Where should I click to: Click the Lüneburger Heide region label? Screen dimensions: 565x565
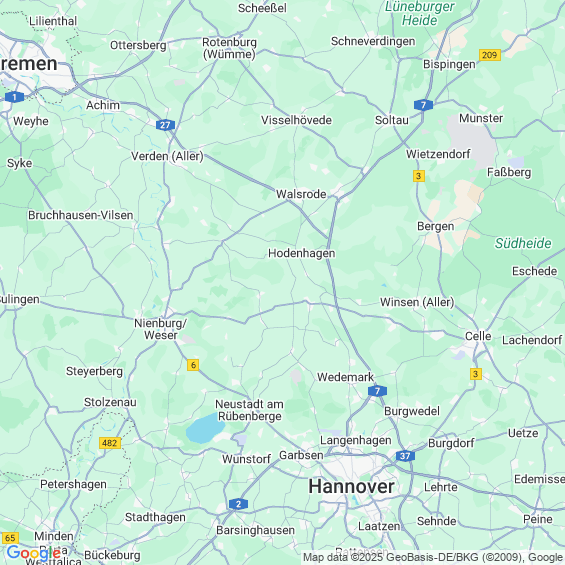pyautogui.click(x=420, y=13)
